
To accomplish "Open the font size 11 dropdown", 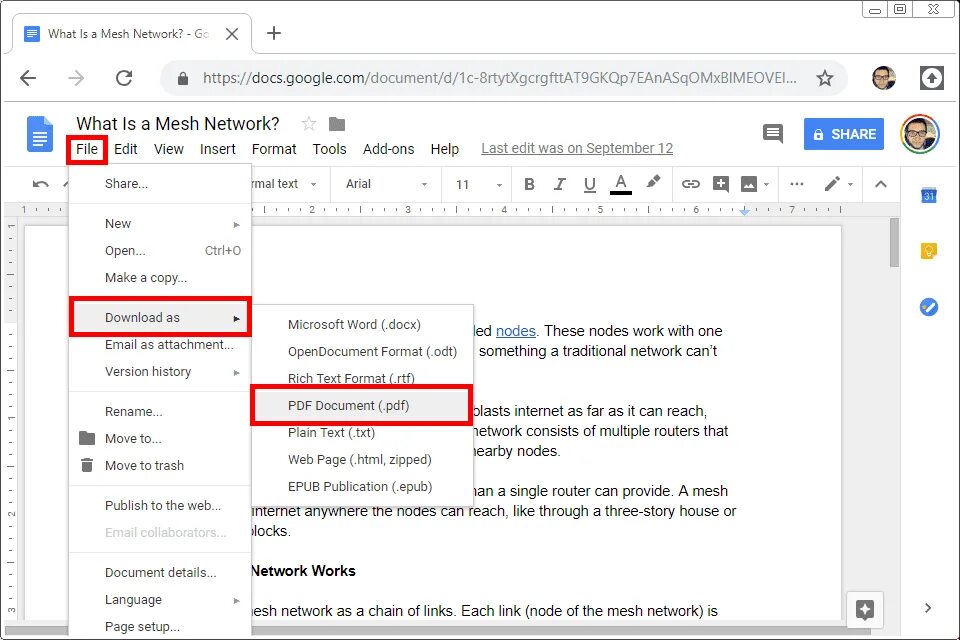I will coord(479,184).
